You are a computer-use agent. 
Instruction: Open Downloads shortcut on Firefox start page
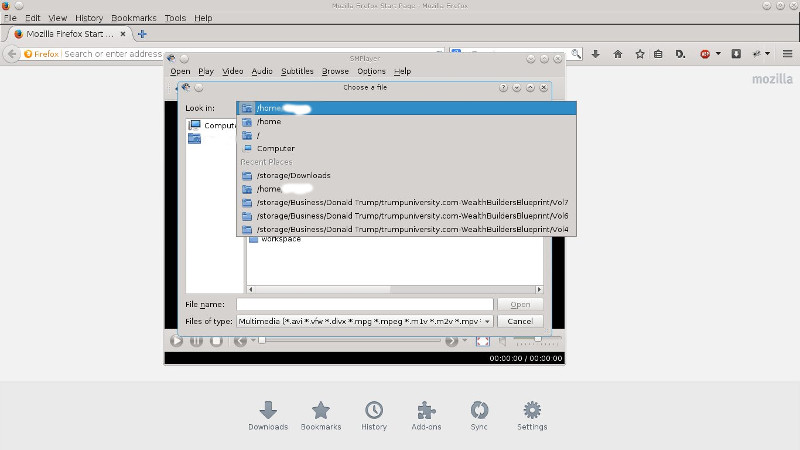pyautogui.click(x=268, y=415)
